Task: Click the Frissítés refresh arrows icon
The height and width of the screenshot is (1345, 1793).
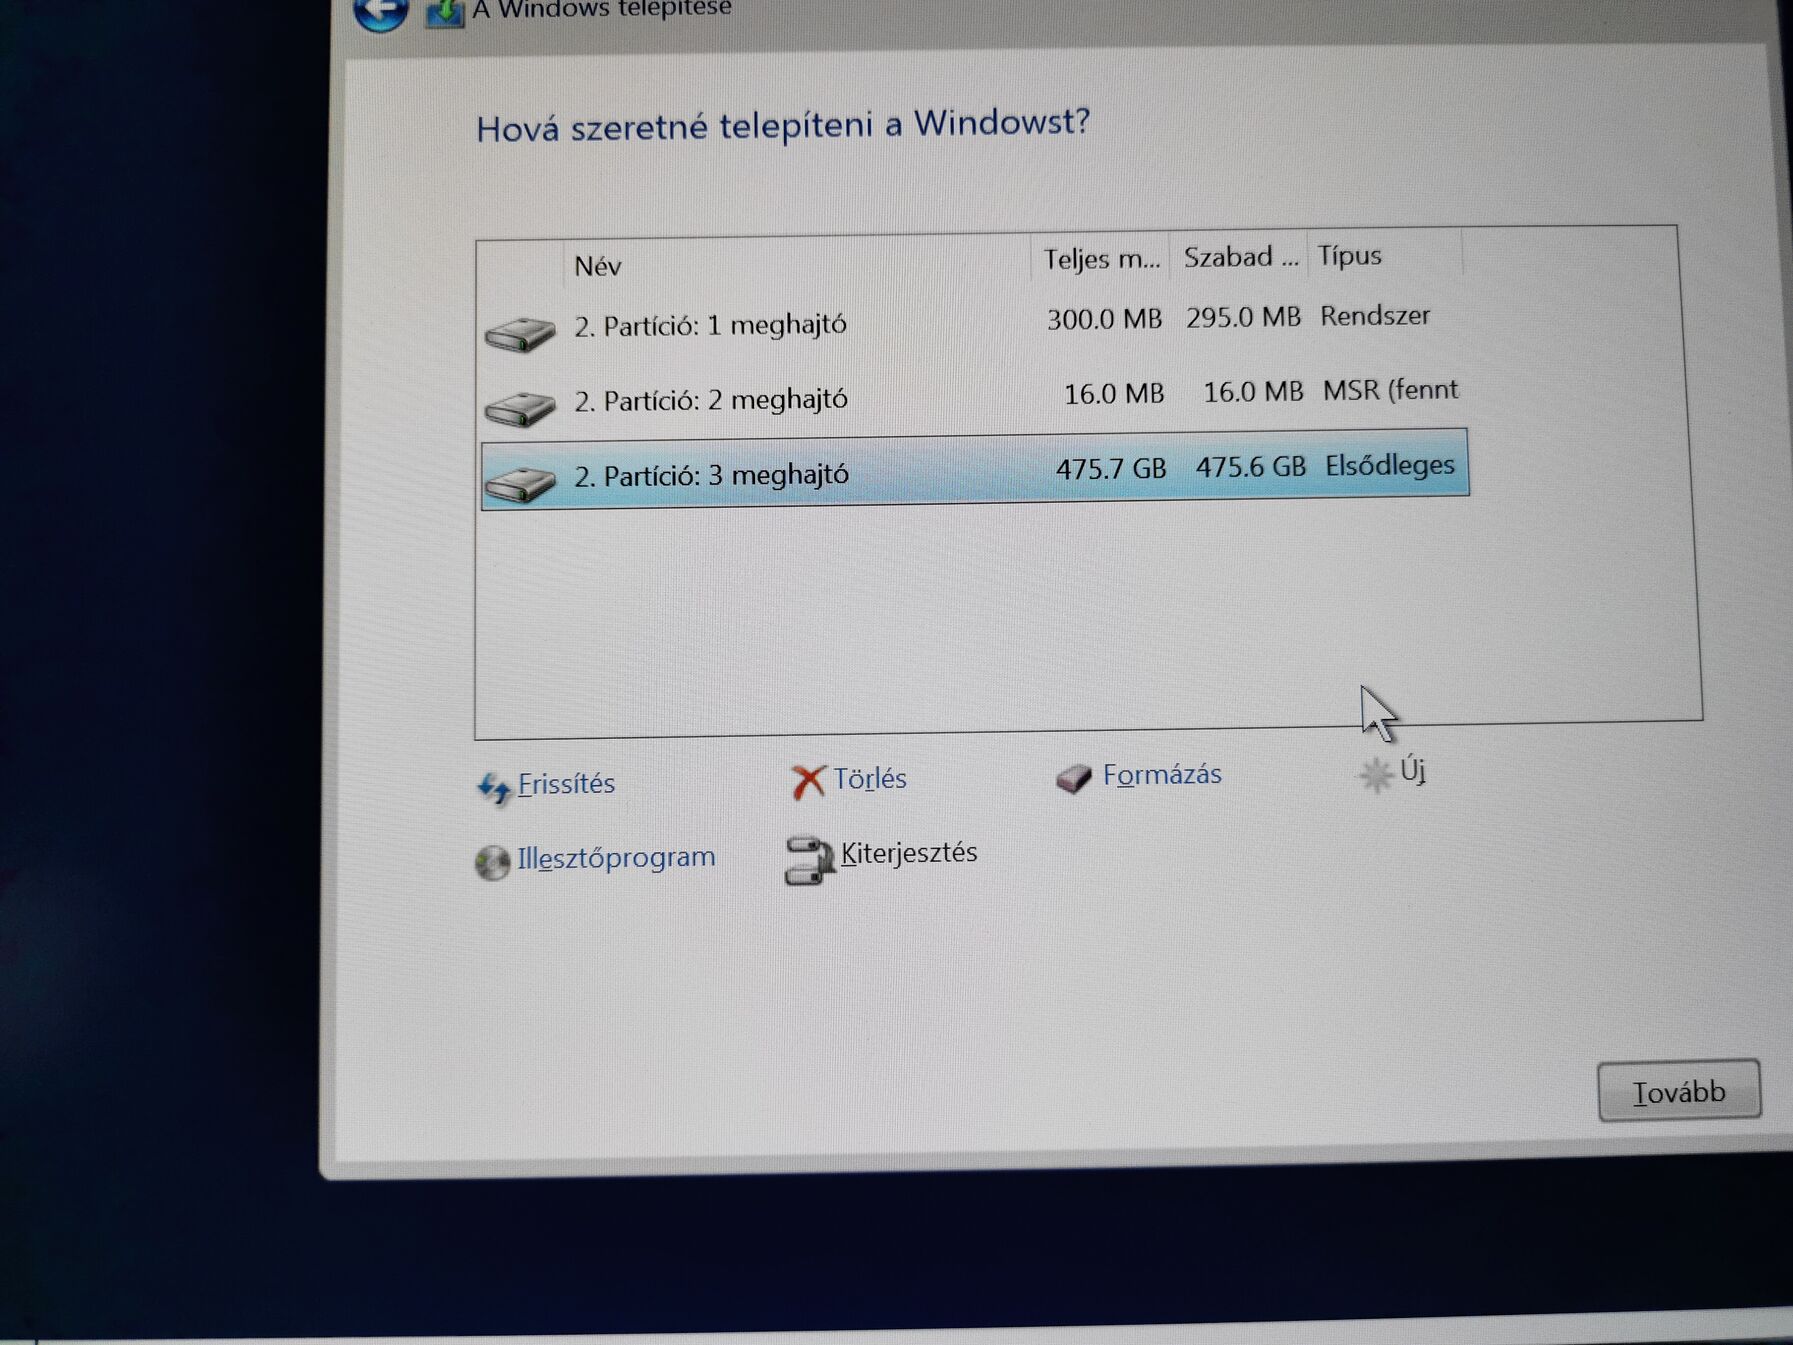Action: click(x=494, y=788)
